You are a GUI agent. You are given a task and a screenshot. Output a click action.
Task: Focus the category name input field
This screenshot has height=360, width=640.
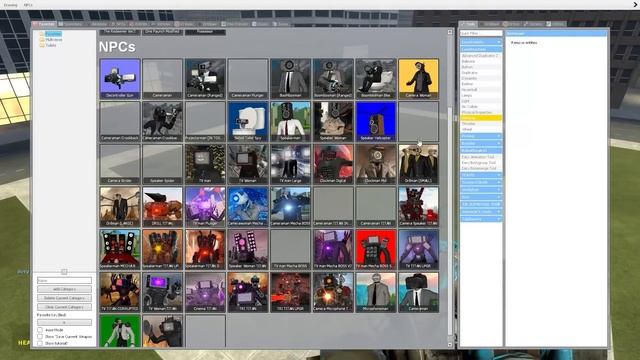(x=64, y=280)
